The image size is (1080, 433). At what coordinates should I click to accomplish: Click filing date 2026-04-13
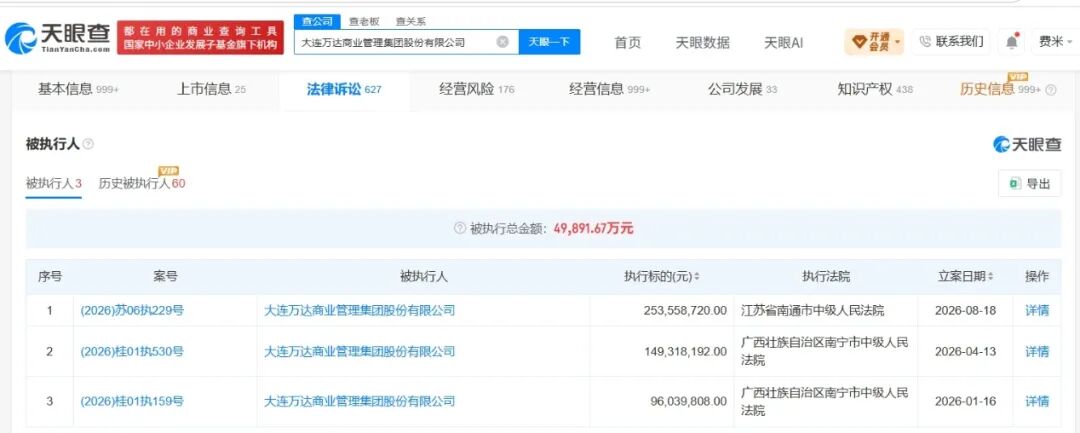[x=965, y=352]
